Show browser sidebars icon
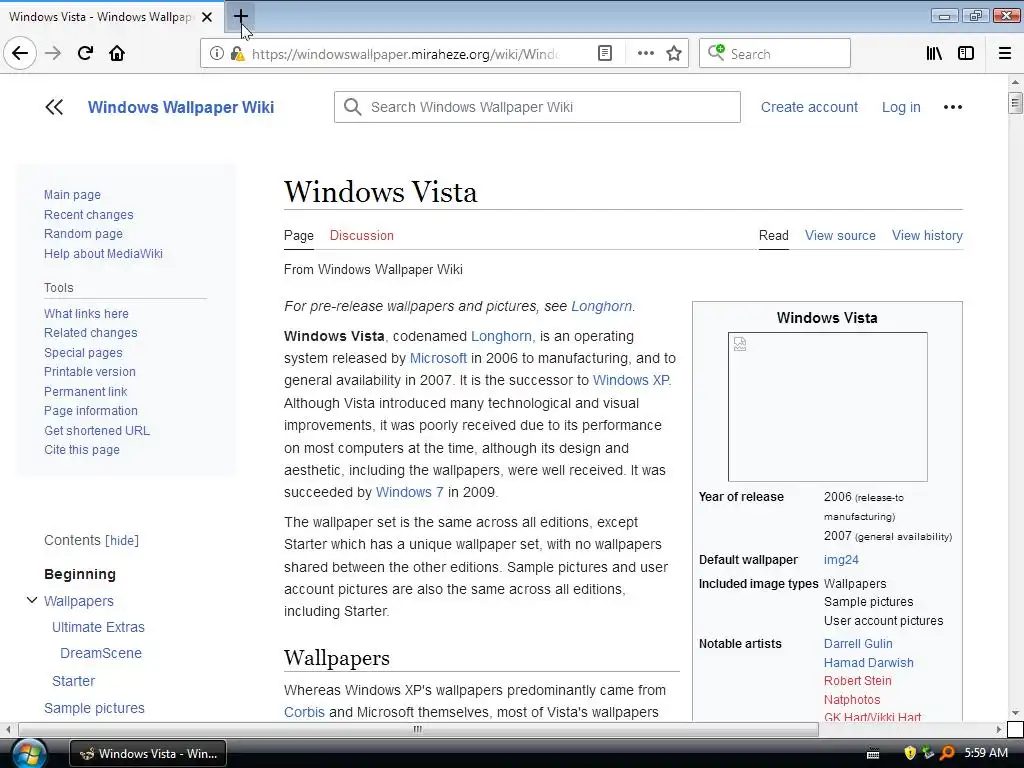The height and width of the screenshot is (768, 1024). pyautogui.click(x=966, y=54)
